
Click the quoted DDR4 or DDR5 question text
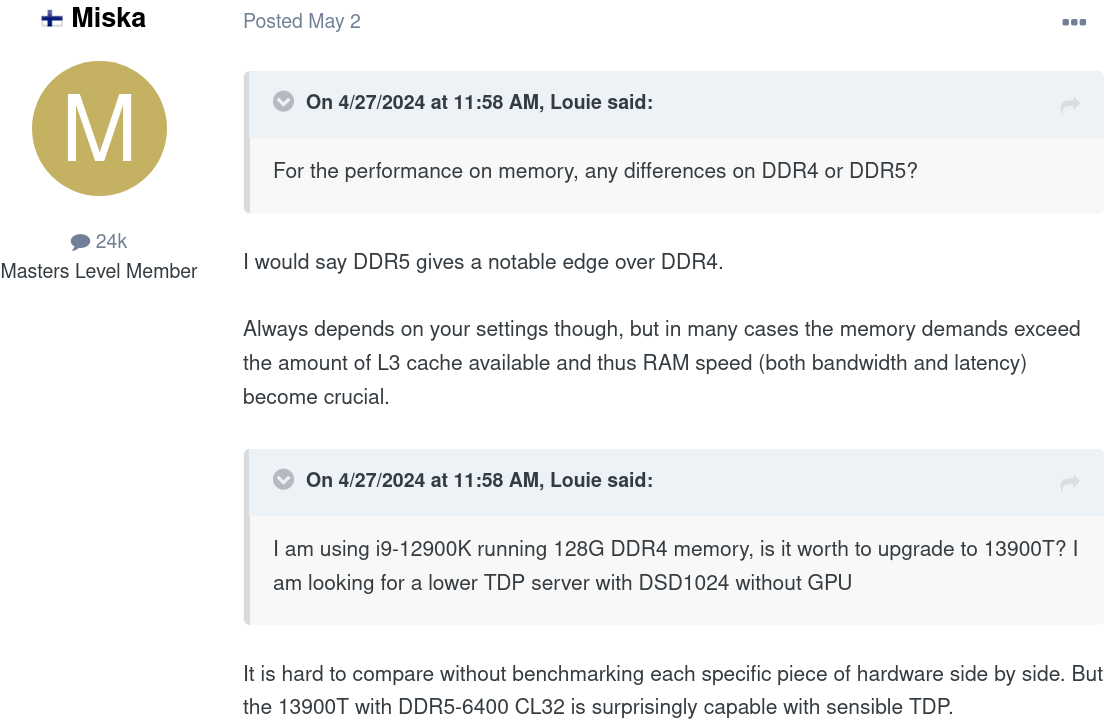pyautogui.click(x=595, y=171)
